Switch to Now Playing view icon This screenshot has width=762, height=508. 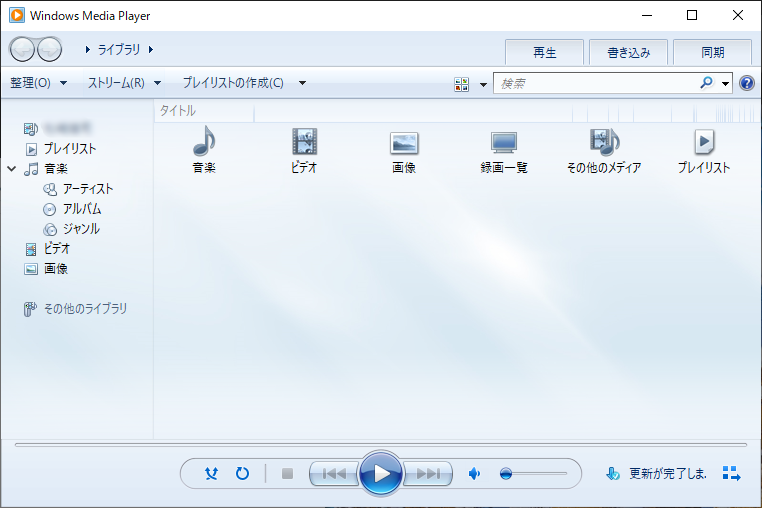click(731, 474)
